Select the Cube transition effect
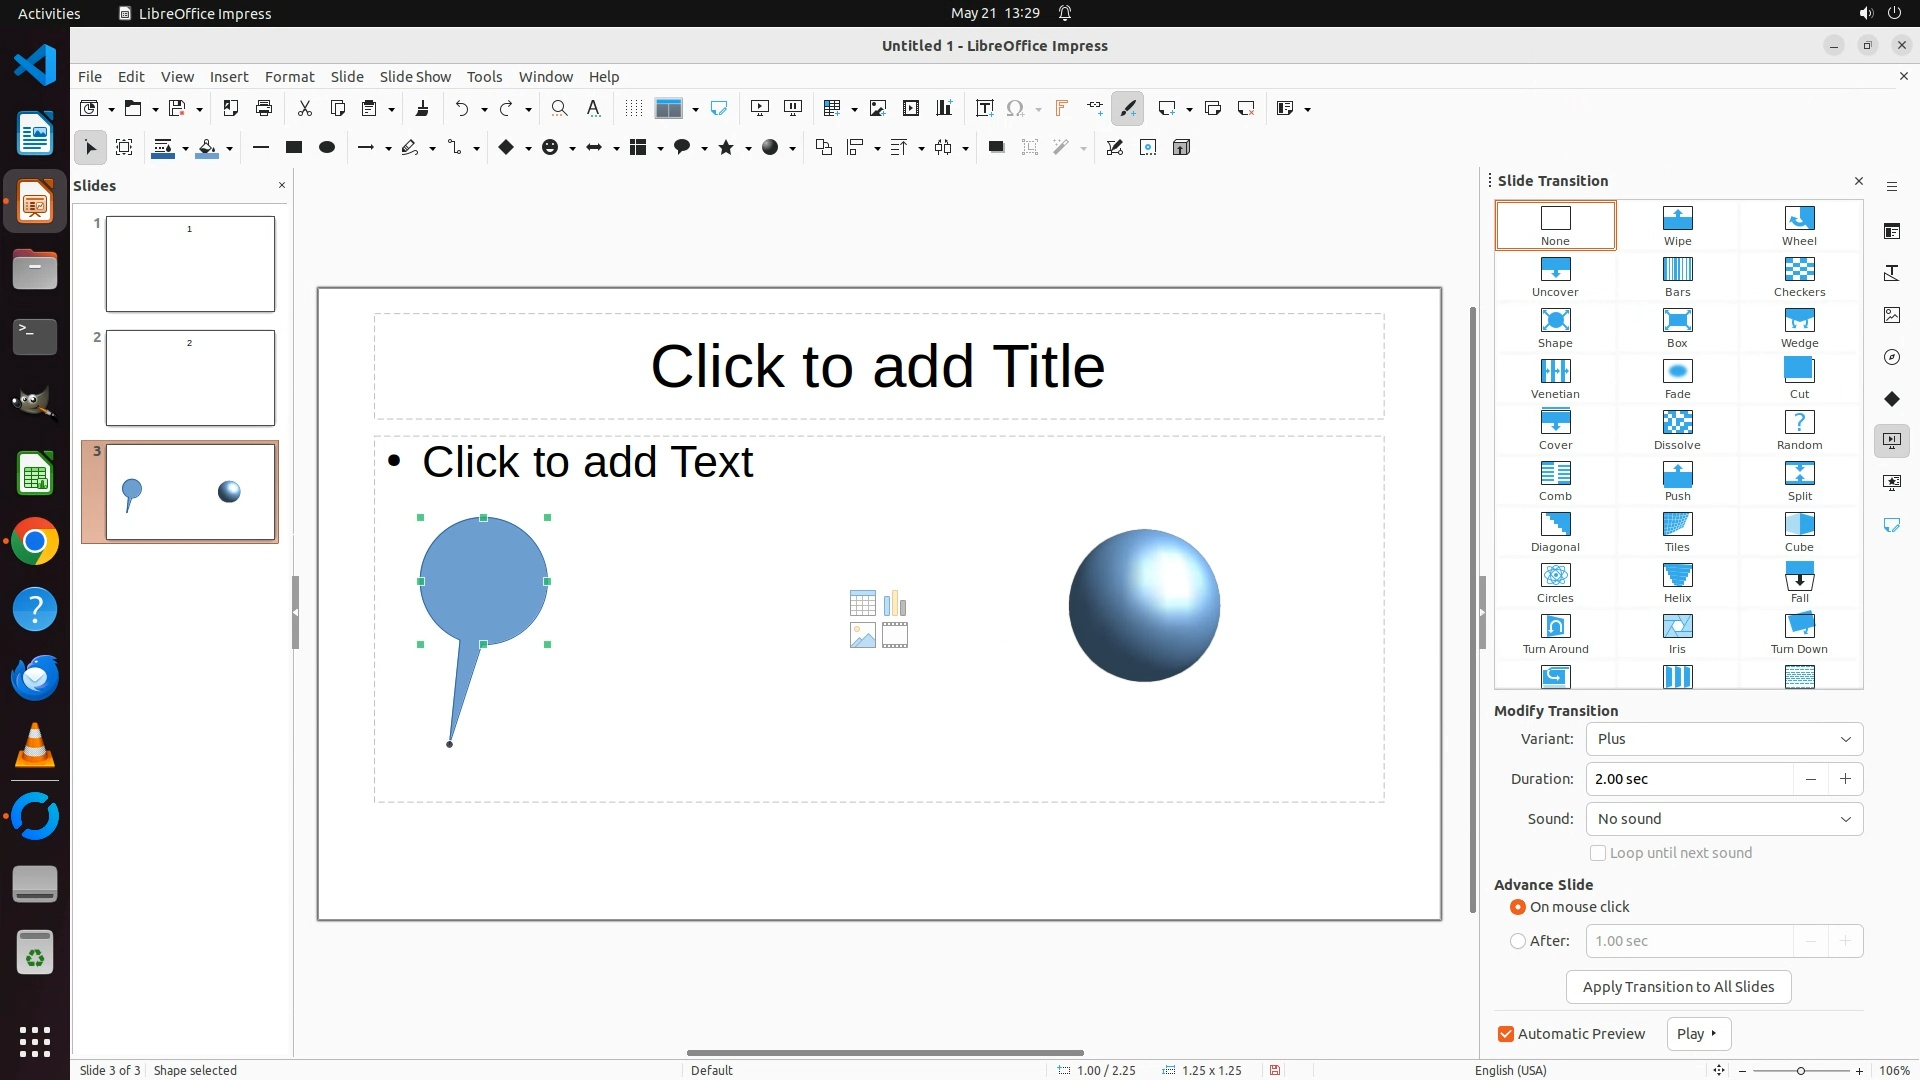1920x1080 pixels. (1799, 531)
